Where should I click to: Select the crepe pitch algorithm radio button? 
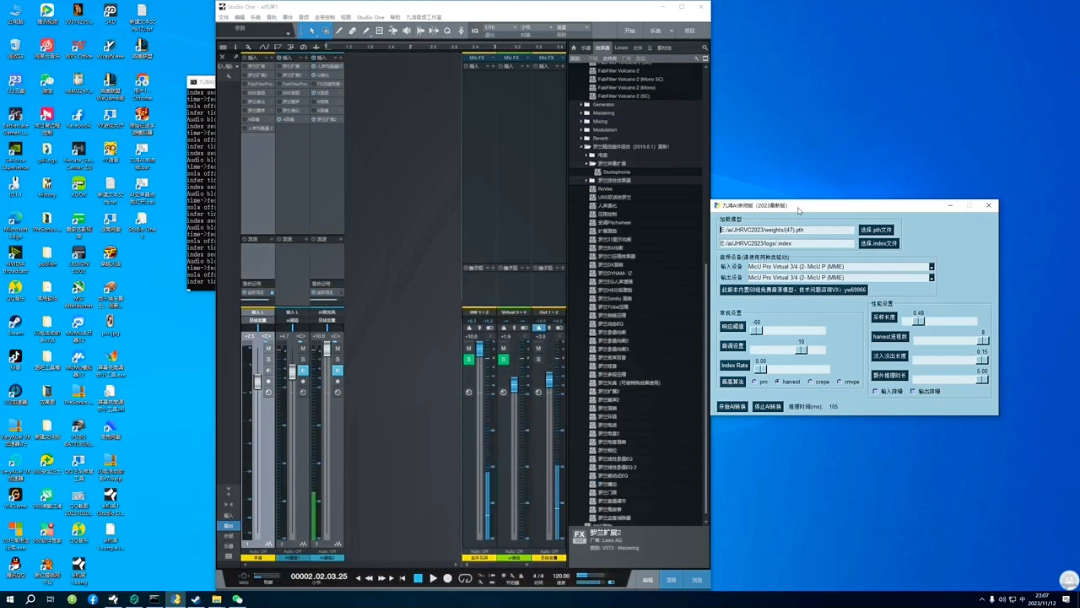pyautogui.click(x=810, y=381)
